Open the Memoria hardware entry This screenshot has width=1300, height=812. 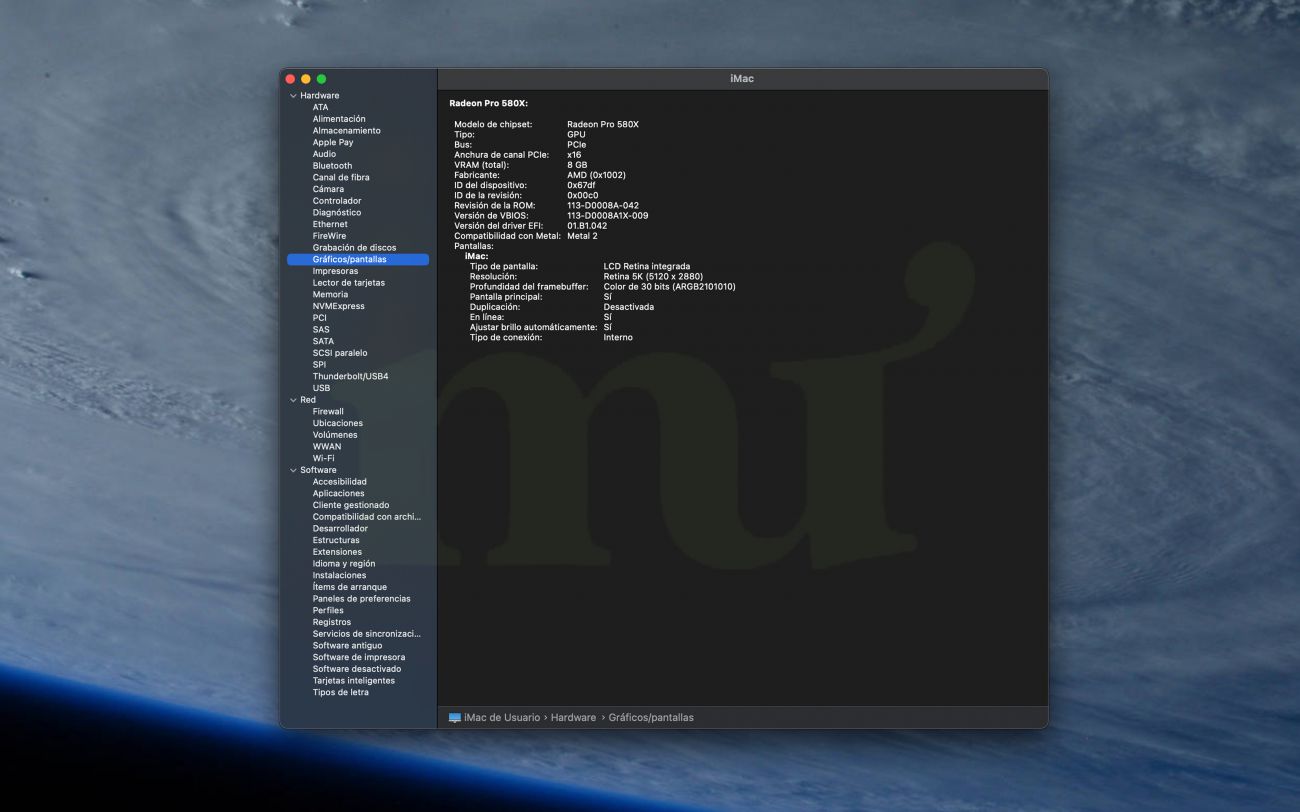click(x=330, y=295)
